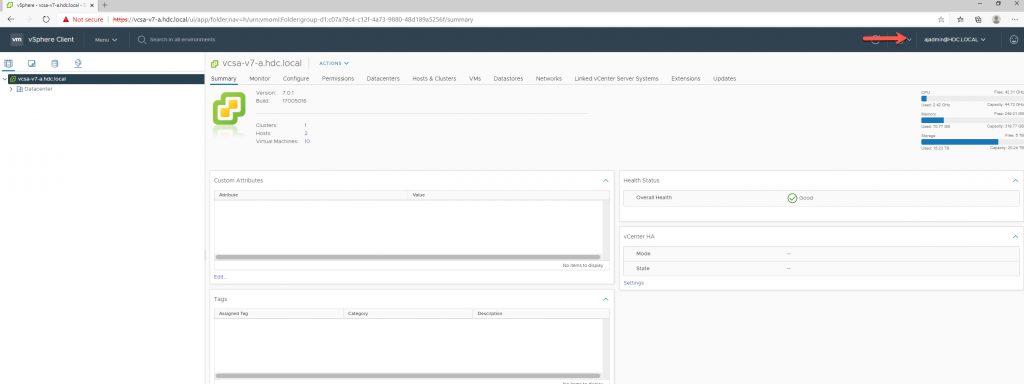
Task: Open the Storage inventory view icon
Action: click(54, 63)
